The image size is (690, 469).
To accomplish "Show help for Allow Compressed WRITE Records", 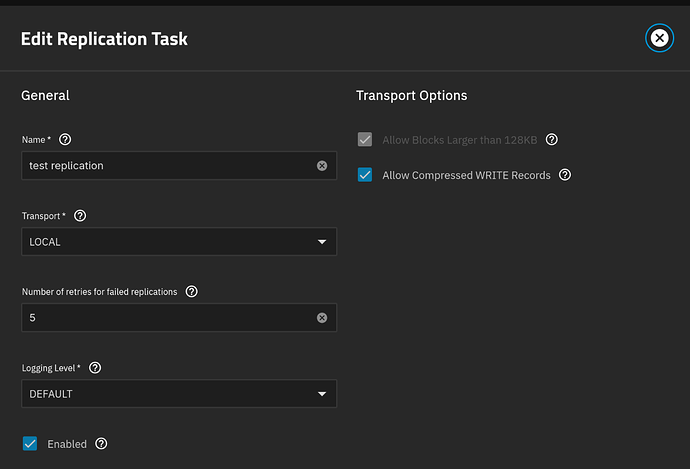I will pos(565,175).
